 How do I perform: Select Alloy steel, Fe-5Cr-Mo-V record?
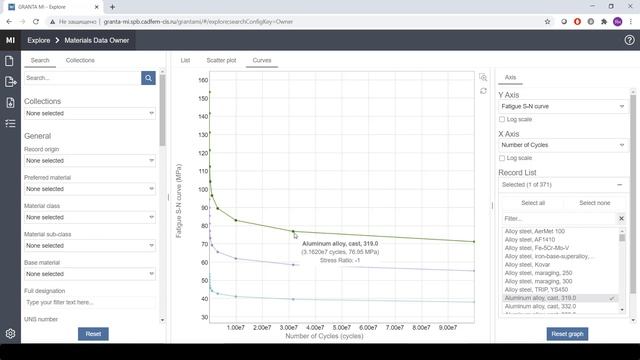click(537, 248)
